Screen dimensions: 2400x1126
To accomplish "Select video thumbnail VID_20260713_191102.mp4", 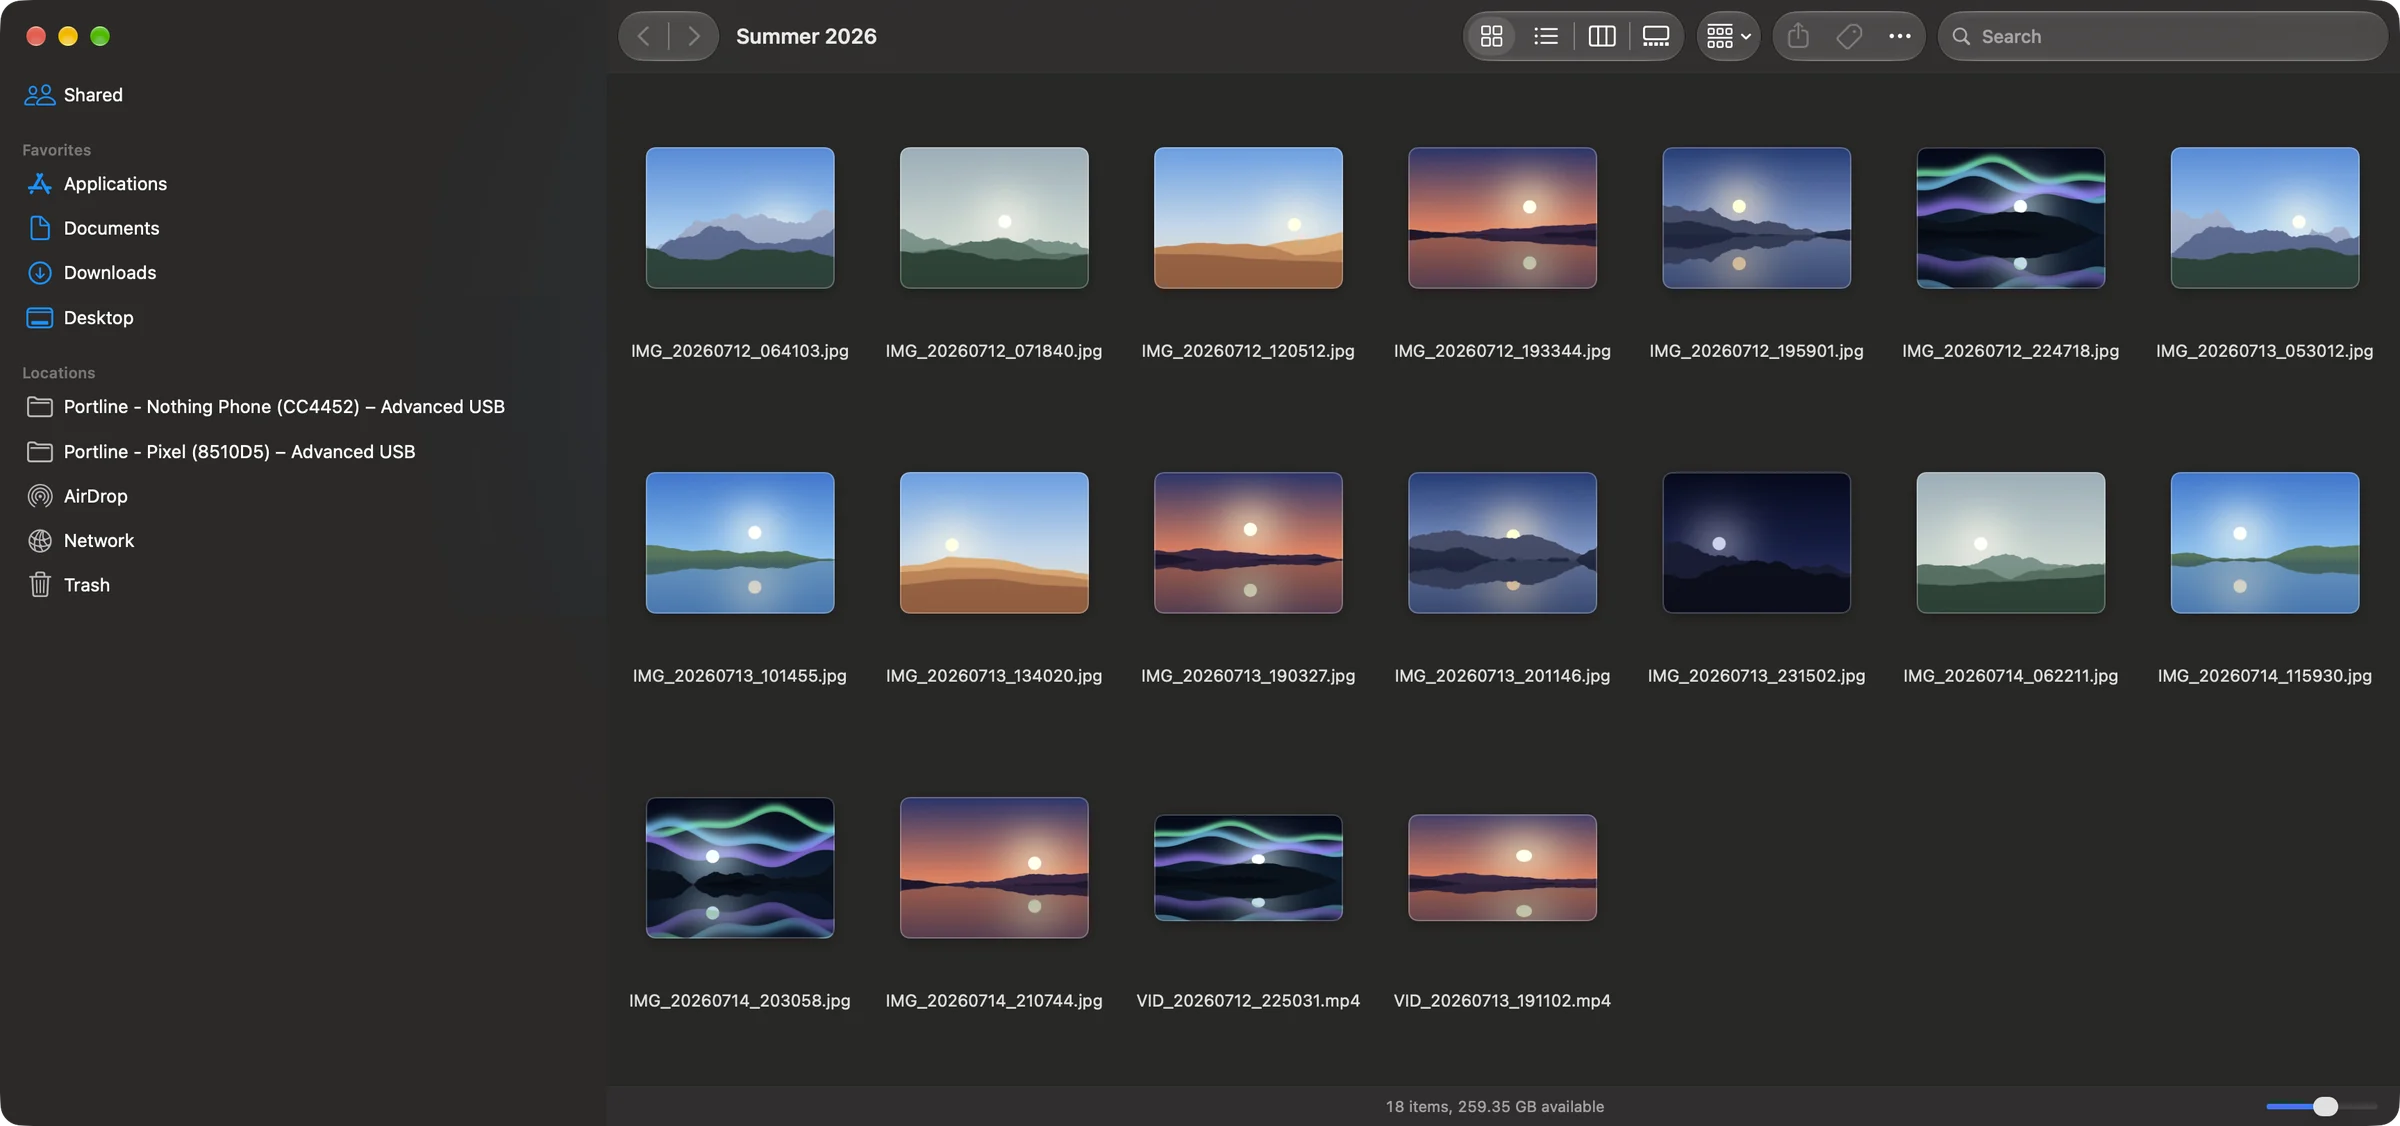I will (1502, 868).
